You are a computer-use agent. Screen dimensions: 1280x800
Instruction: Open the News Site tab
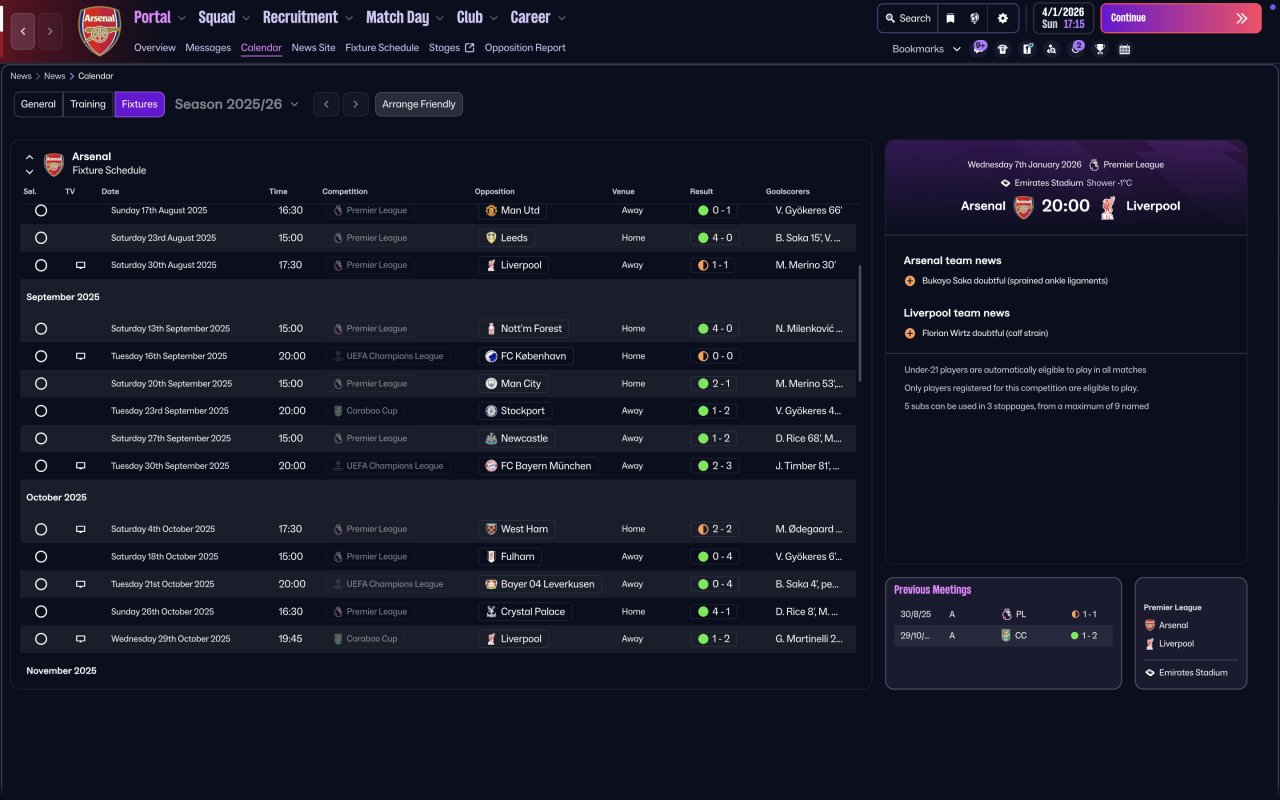pos(314,47)
